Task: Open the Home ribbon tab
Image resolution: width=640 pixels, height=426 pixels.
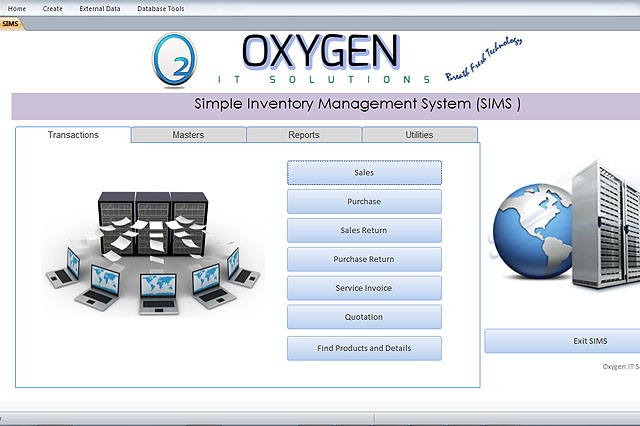Action: [x=17, y=9]
